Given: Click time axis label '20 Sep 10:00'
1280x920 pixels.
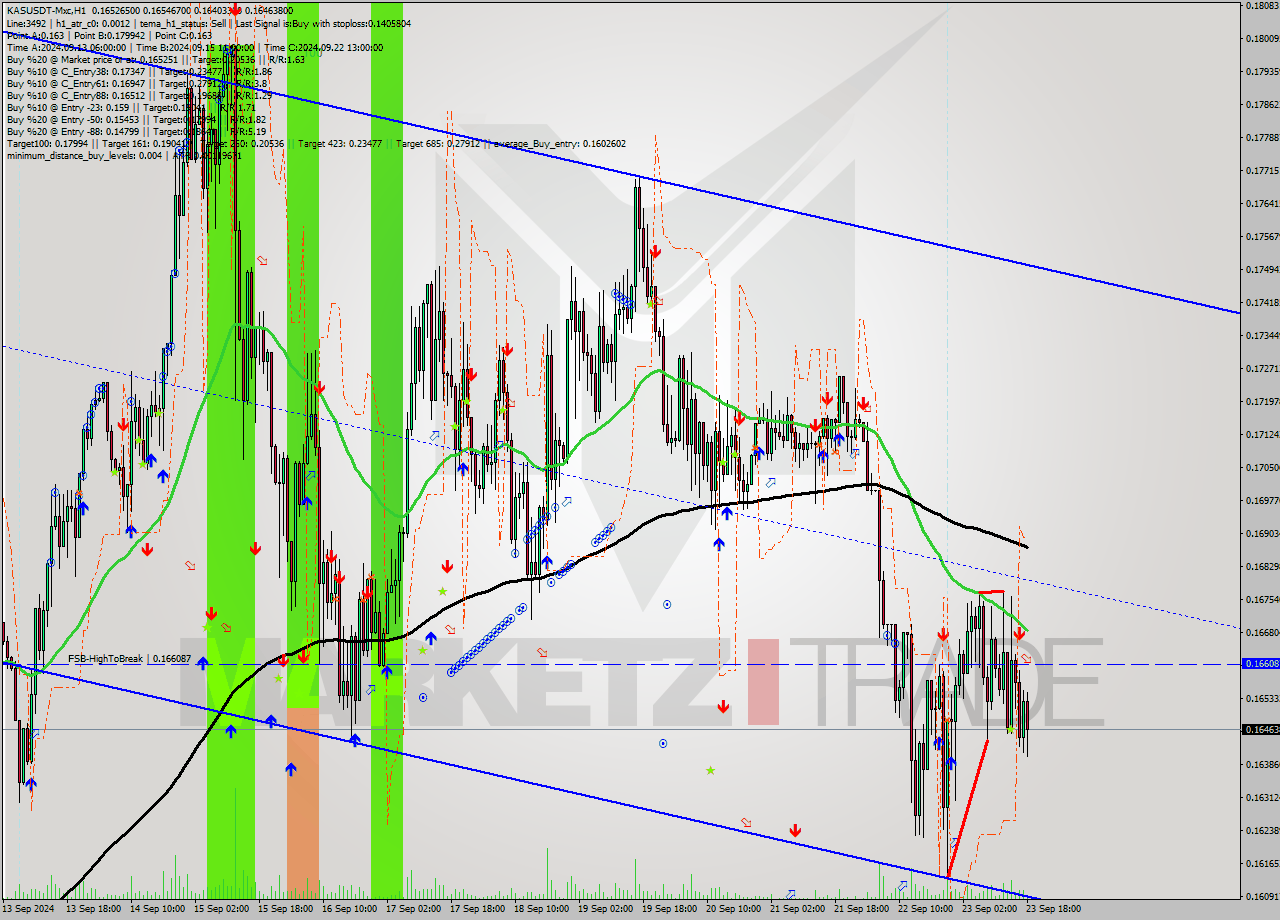Looking at the screenshot, I should pyautogui.click(x=734, y=909).
